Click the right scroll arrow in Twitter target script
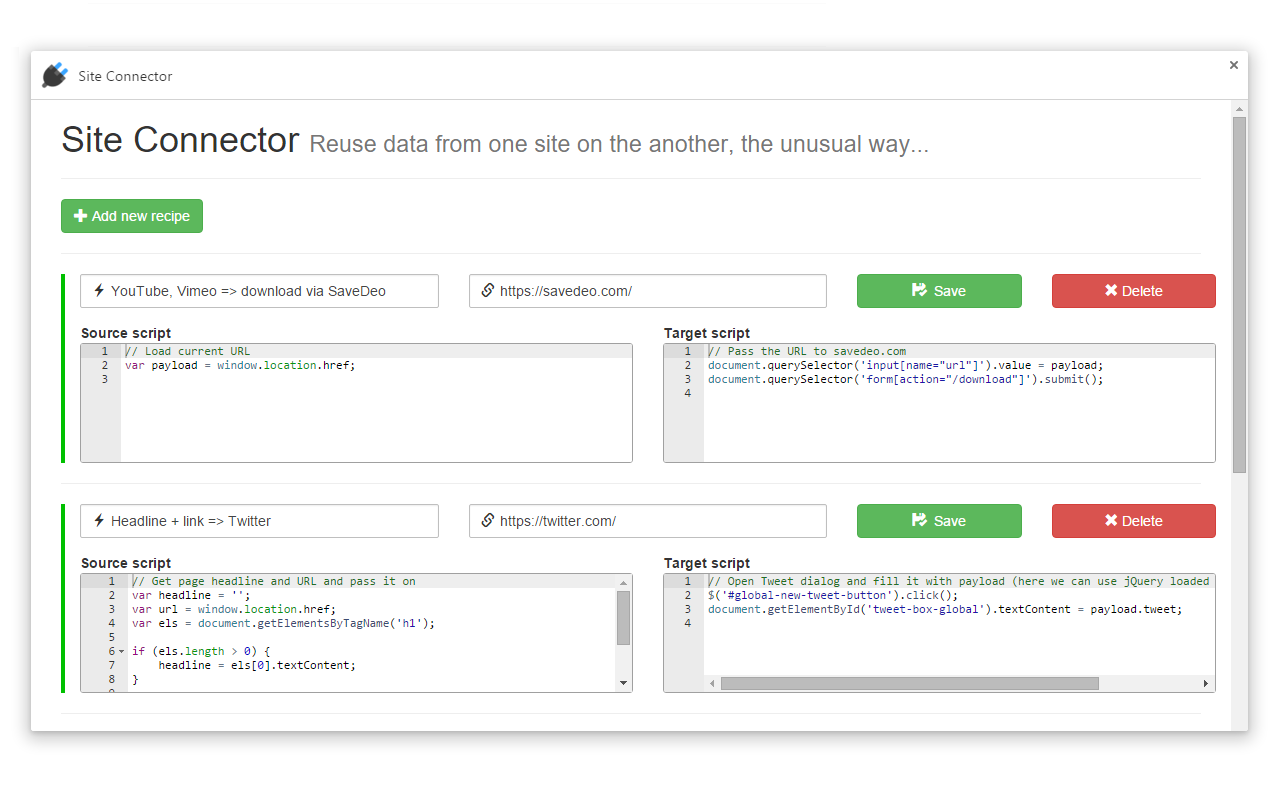The width and height of the screenshot is (1280, 800). pyautogui.click(x=1207, y=684)
